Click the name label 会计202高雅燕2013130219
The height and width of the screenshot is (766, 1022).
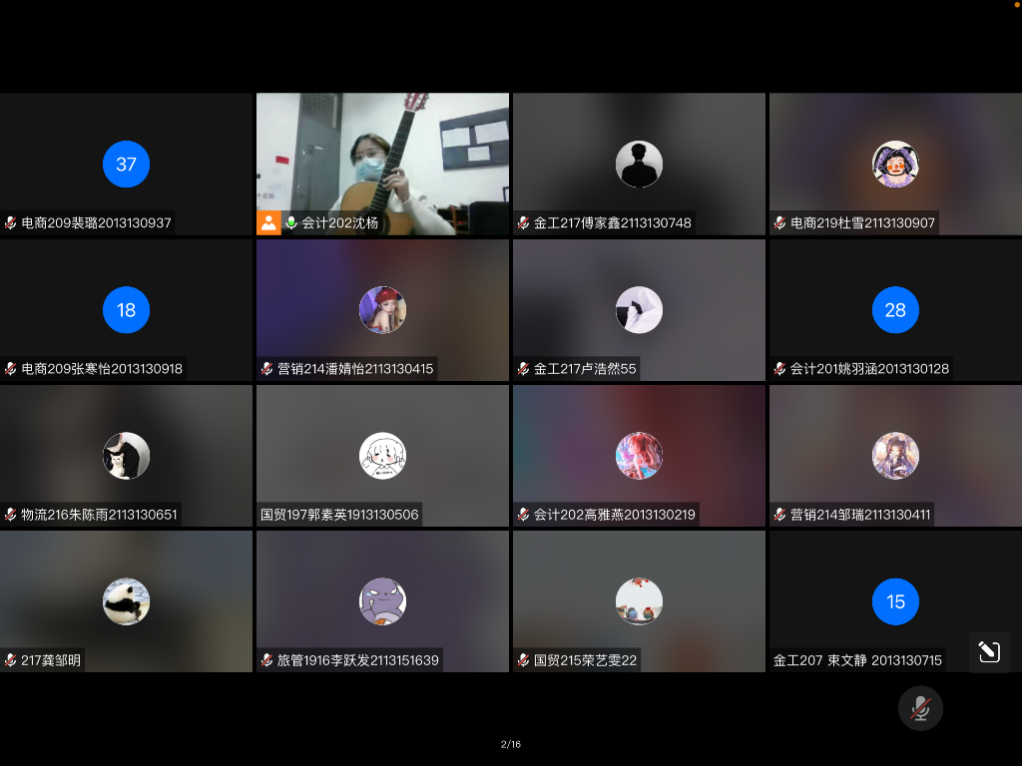[x=615, y=515]
